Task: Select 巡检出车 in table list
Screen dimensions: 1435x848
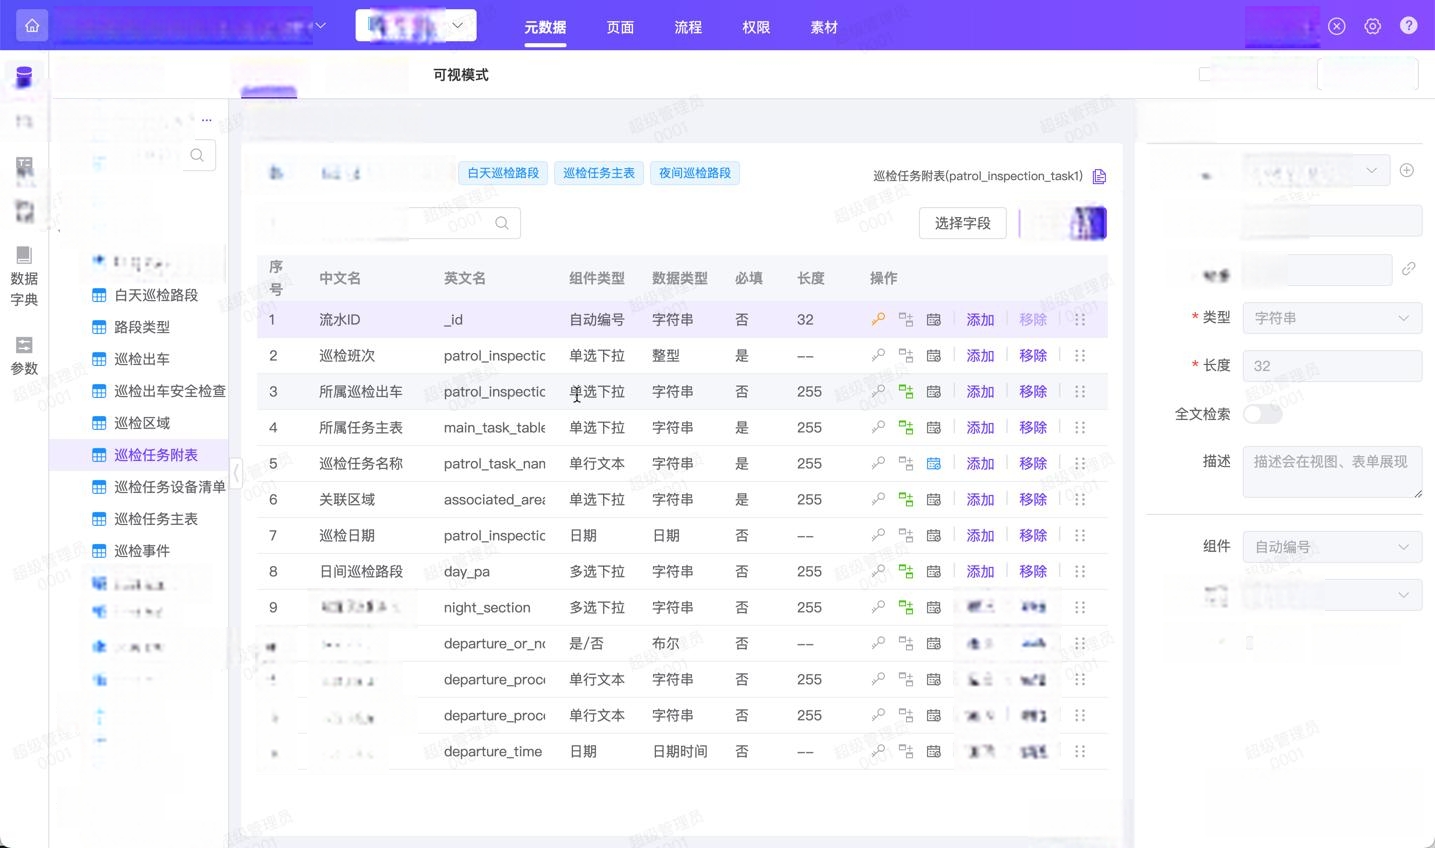Action: click(x=142, y=359)
